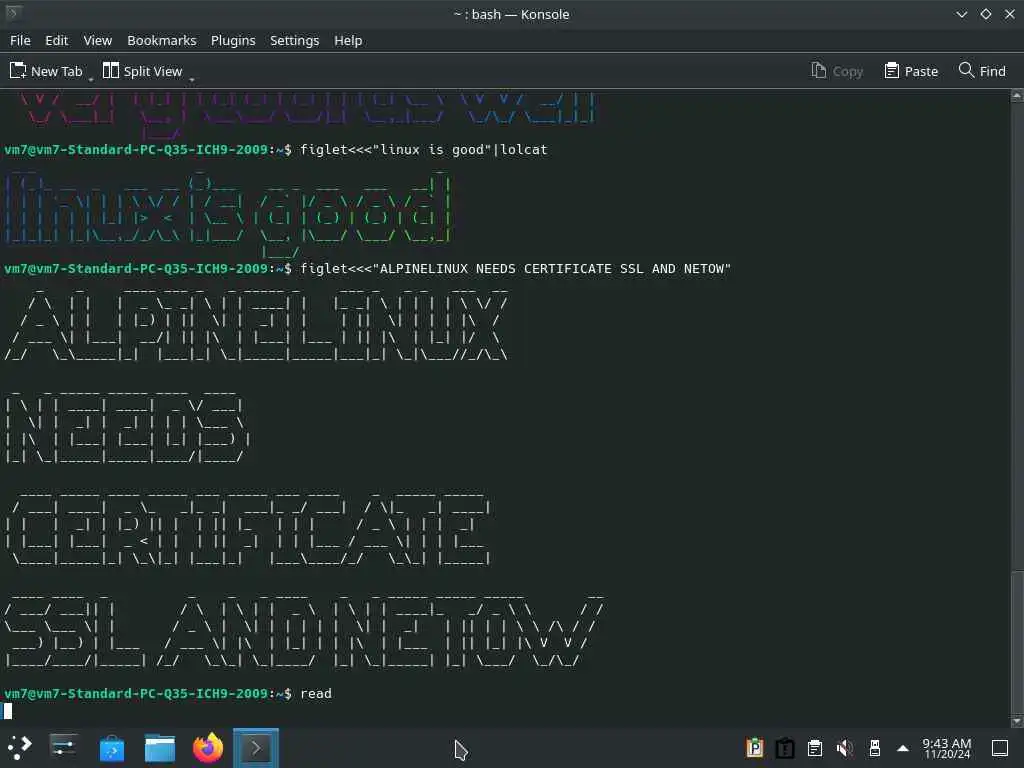Close the Konsole window
The width and height of the screenshot is (1024, 768).
tap(1010, 14)
